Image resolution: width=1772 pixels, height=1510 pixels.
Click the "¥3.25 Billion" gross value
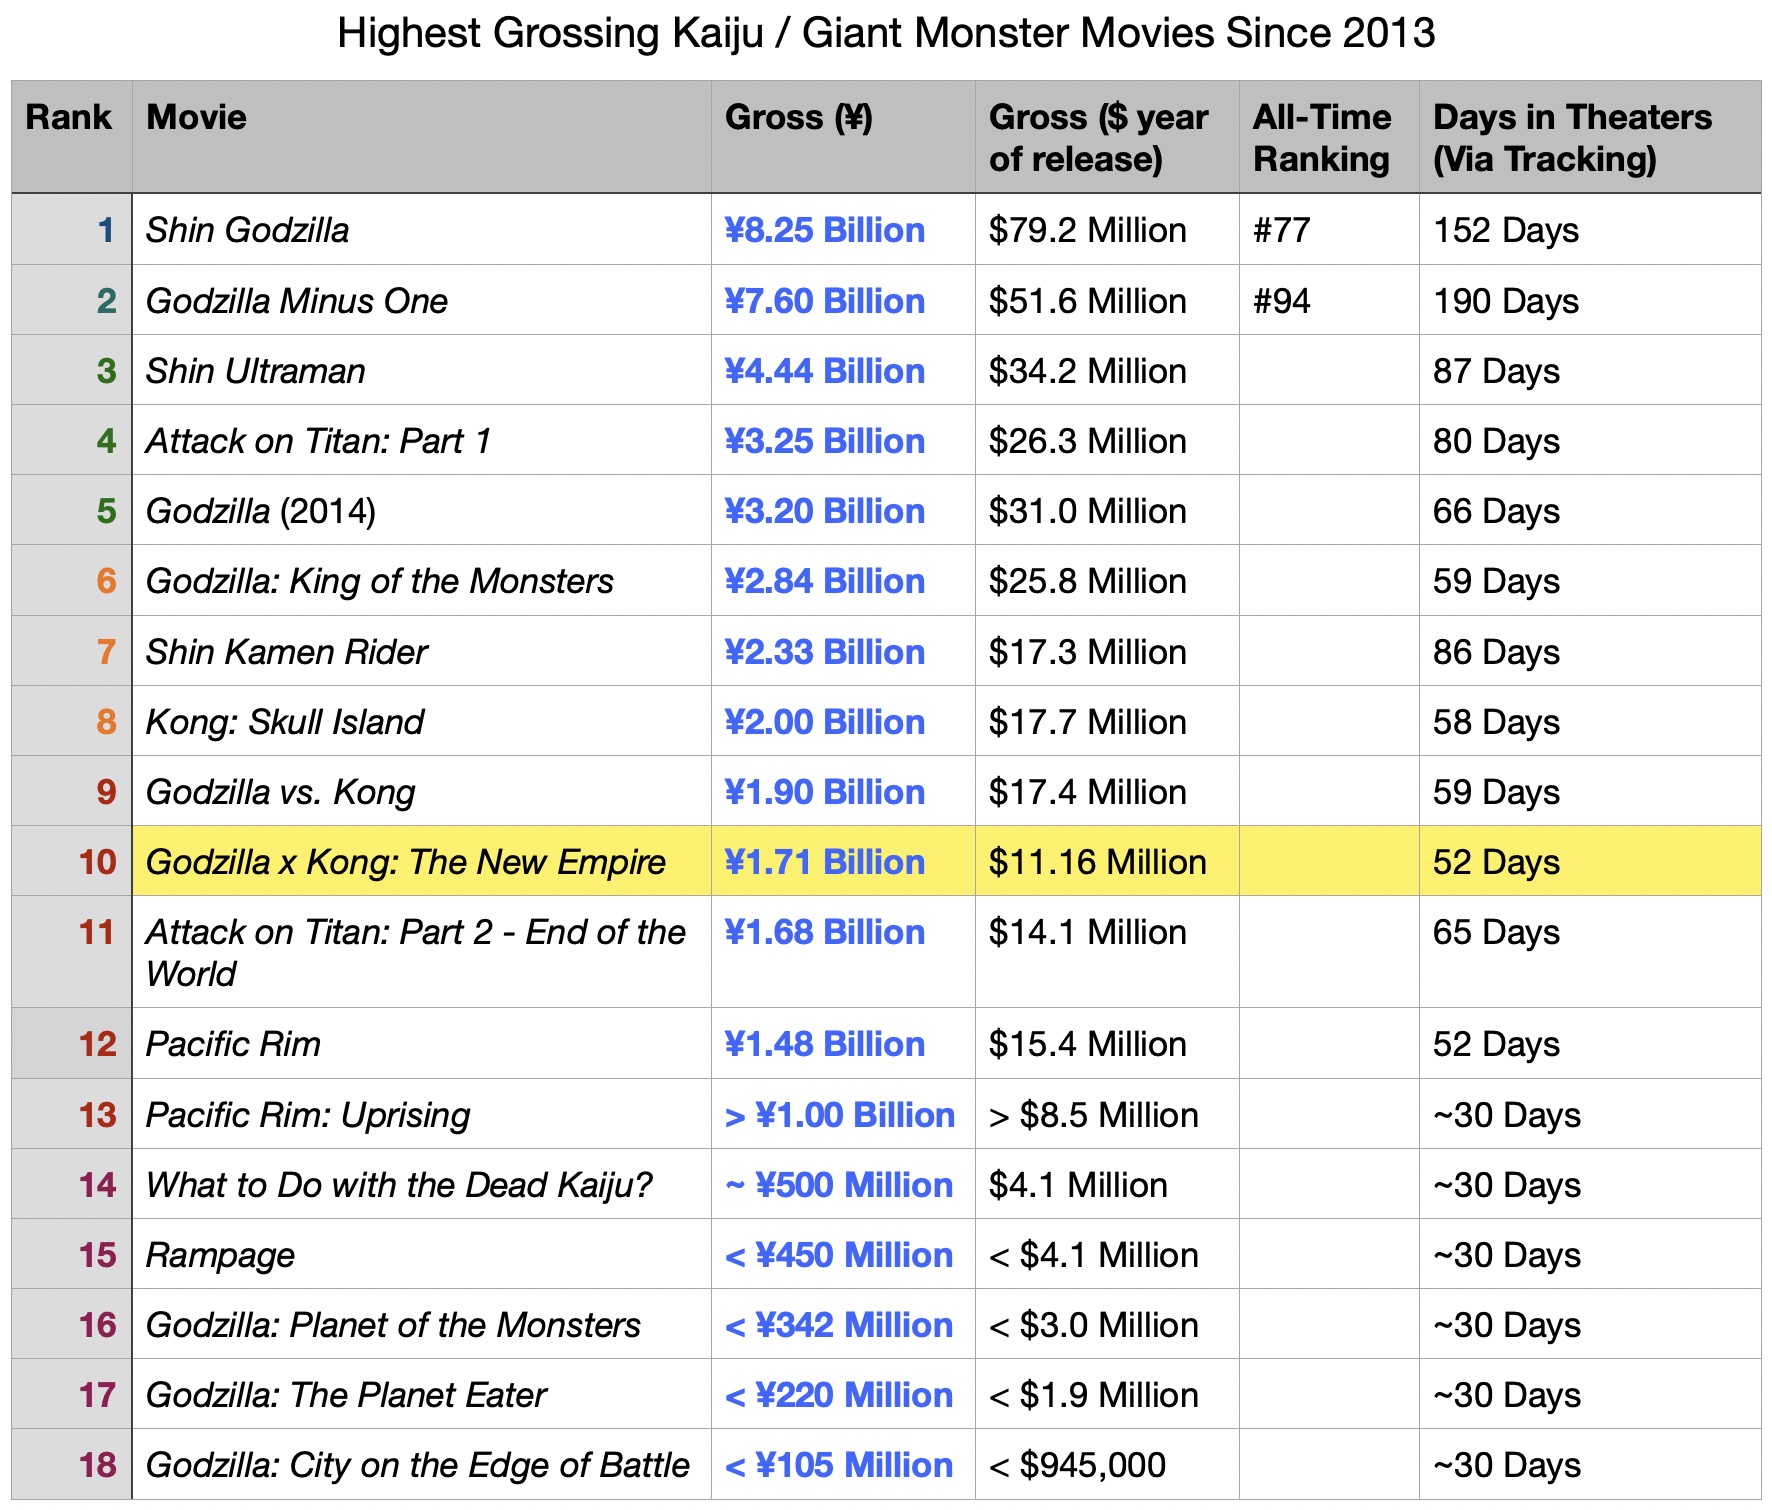point(825,441)
